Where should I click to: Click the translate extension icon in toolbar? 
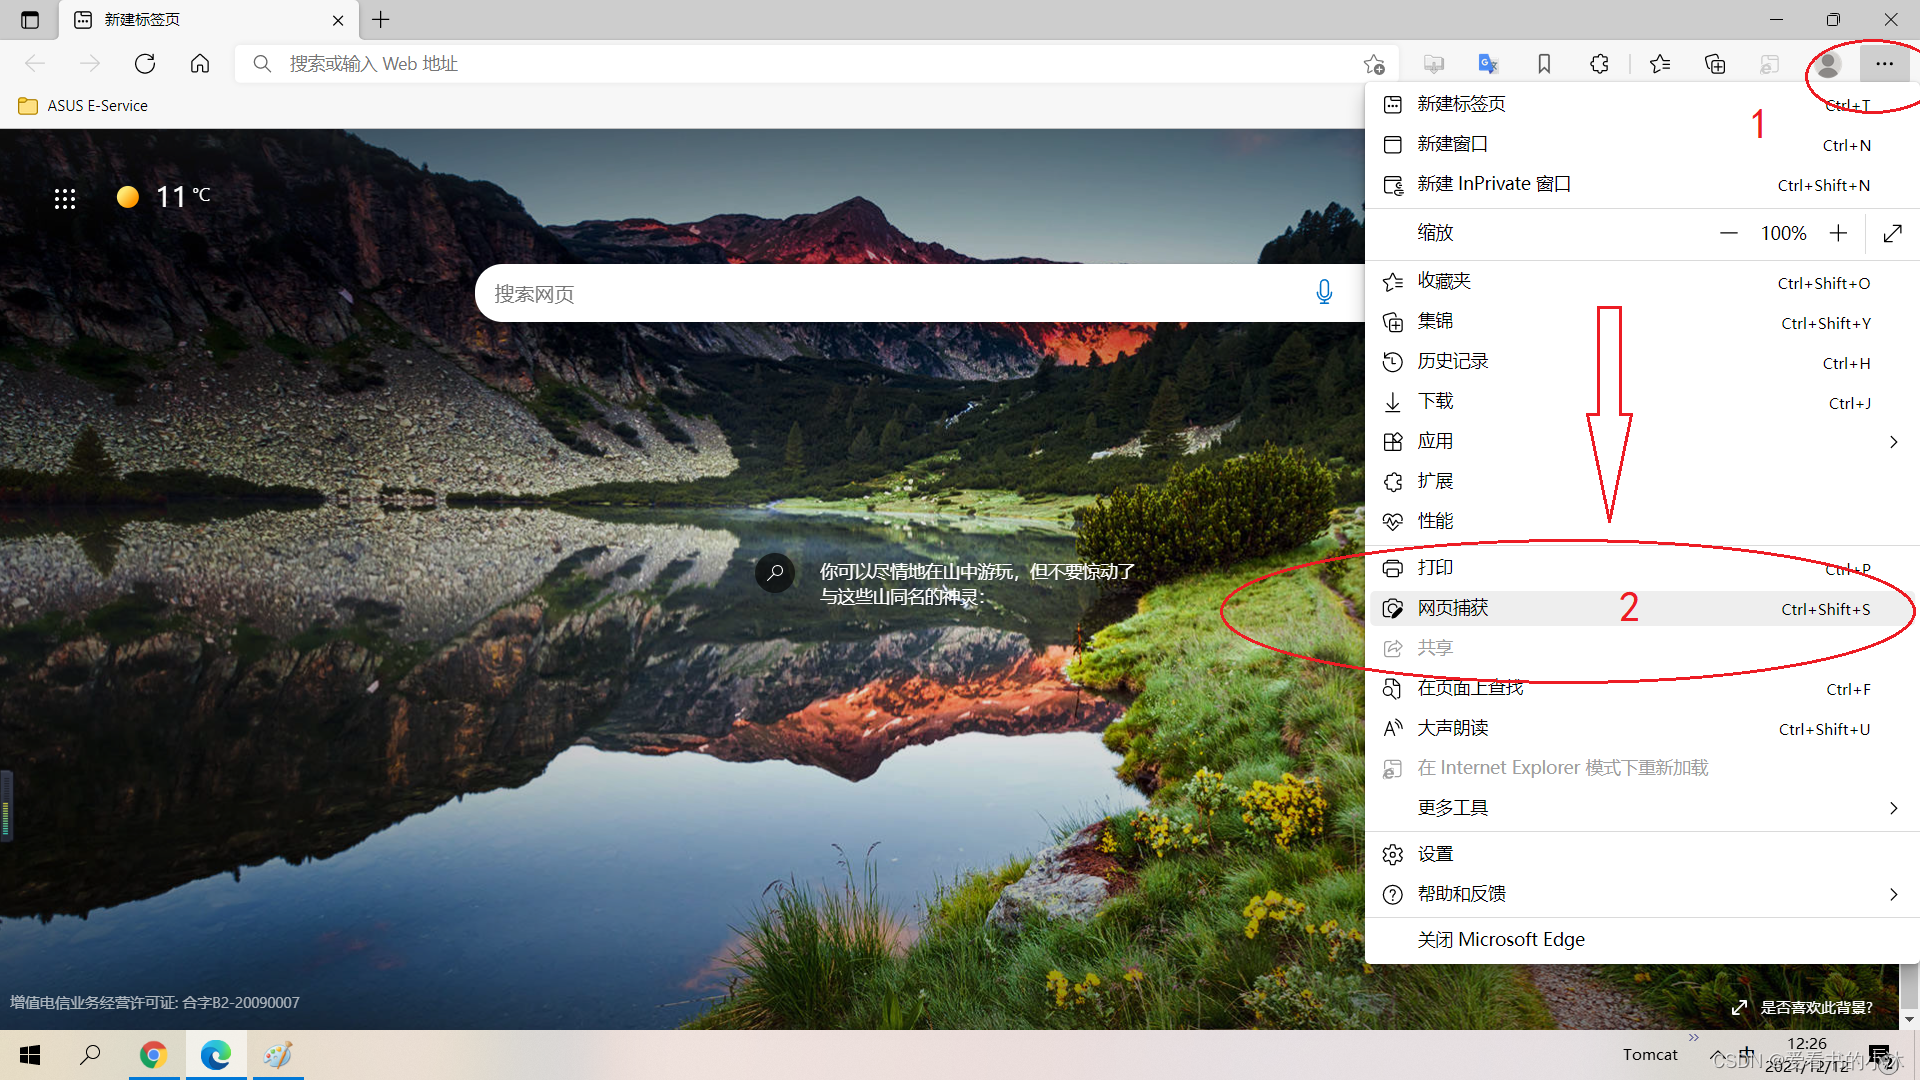(x=1488, y=64)
